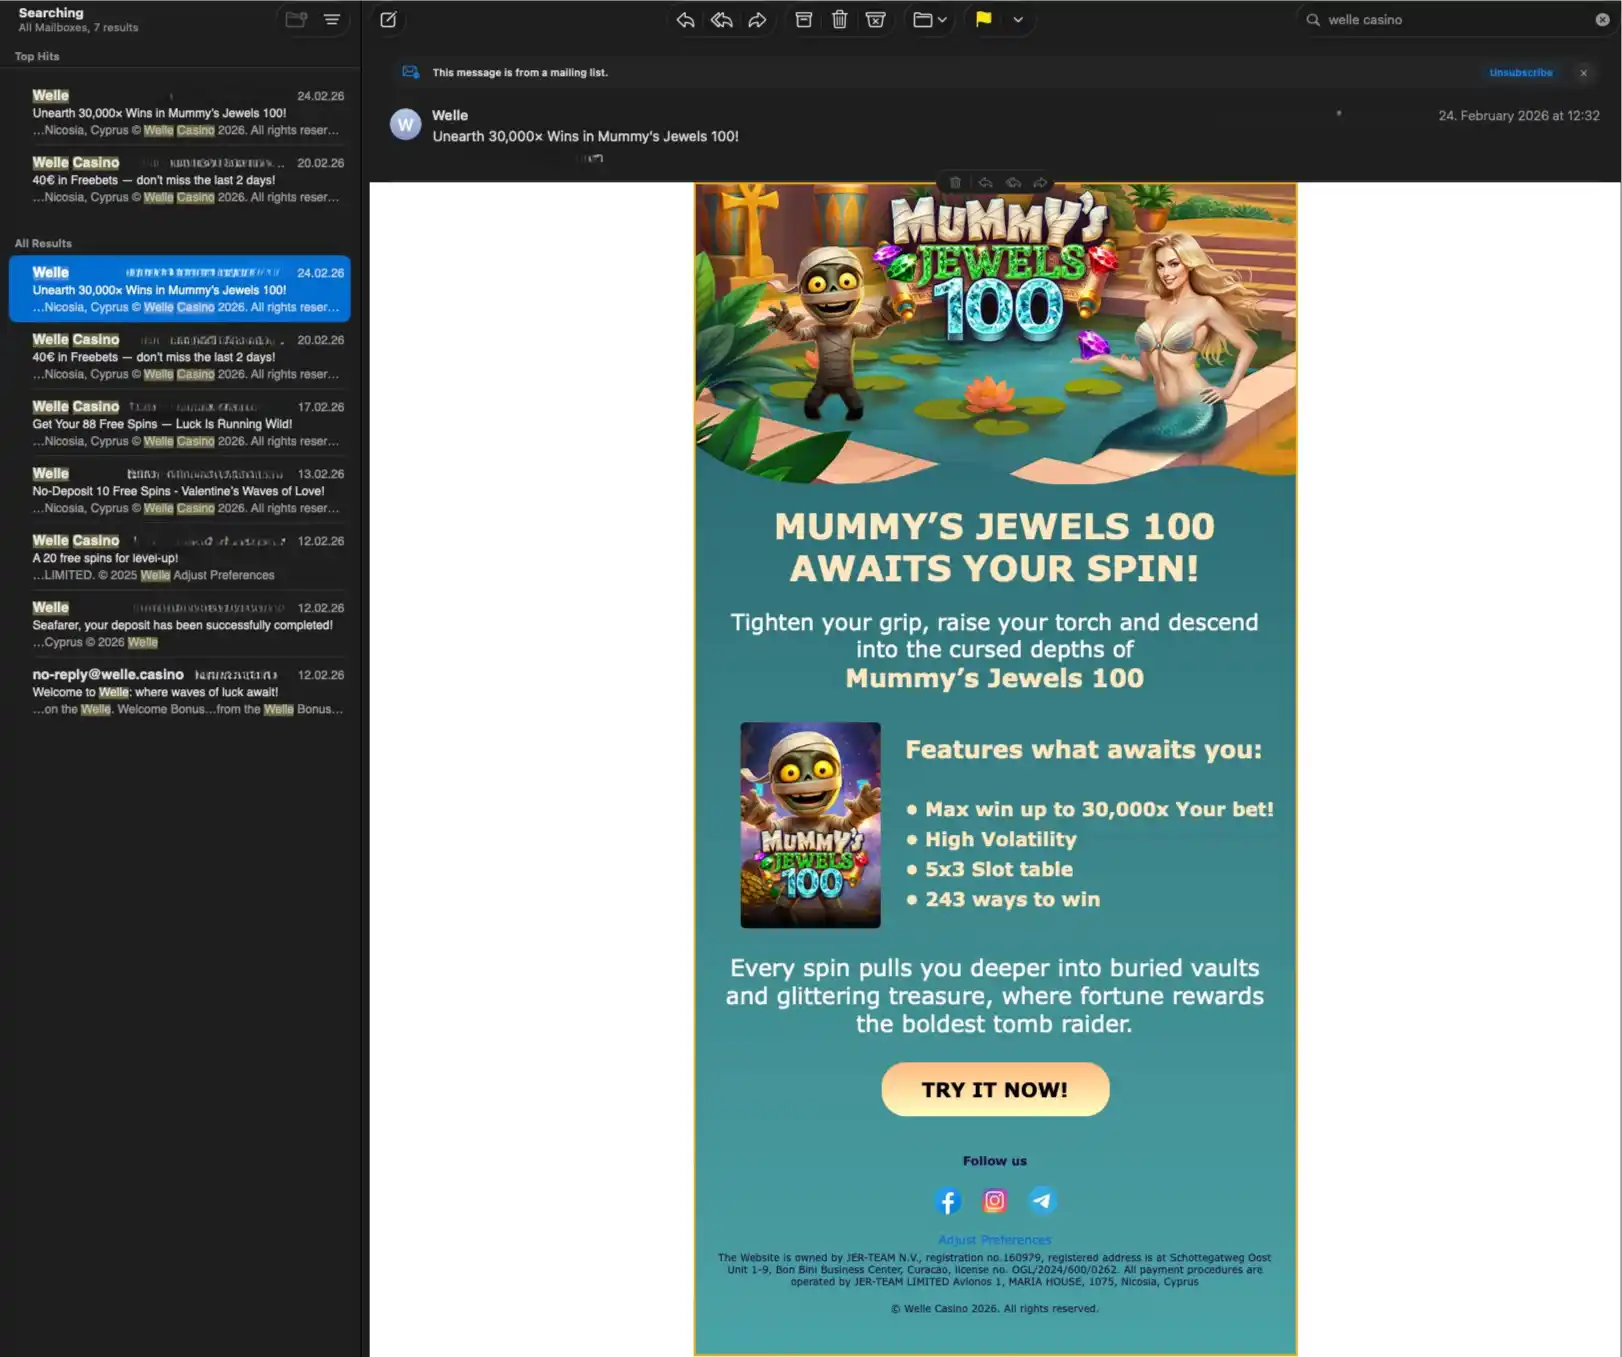
Task: Click the small Mummy's Jewels game thumbnail
Action: [x=810, y=825]
